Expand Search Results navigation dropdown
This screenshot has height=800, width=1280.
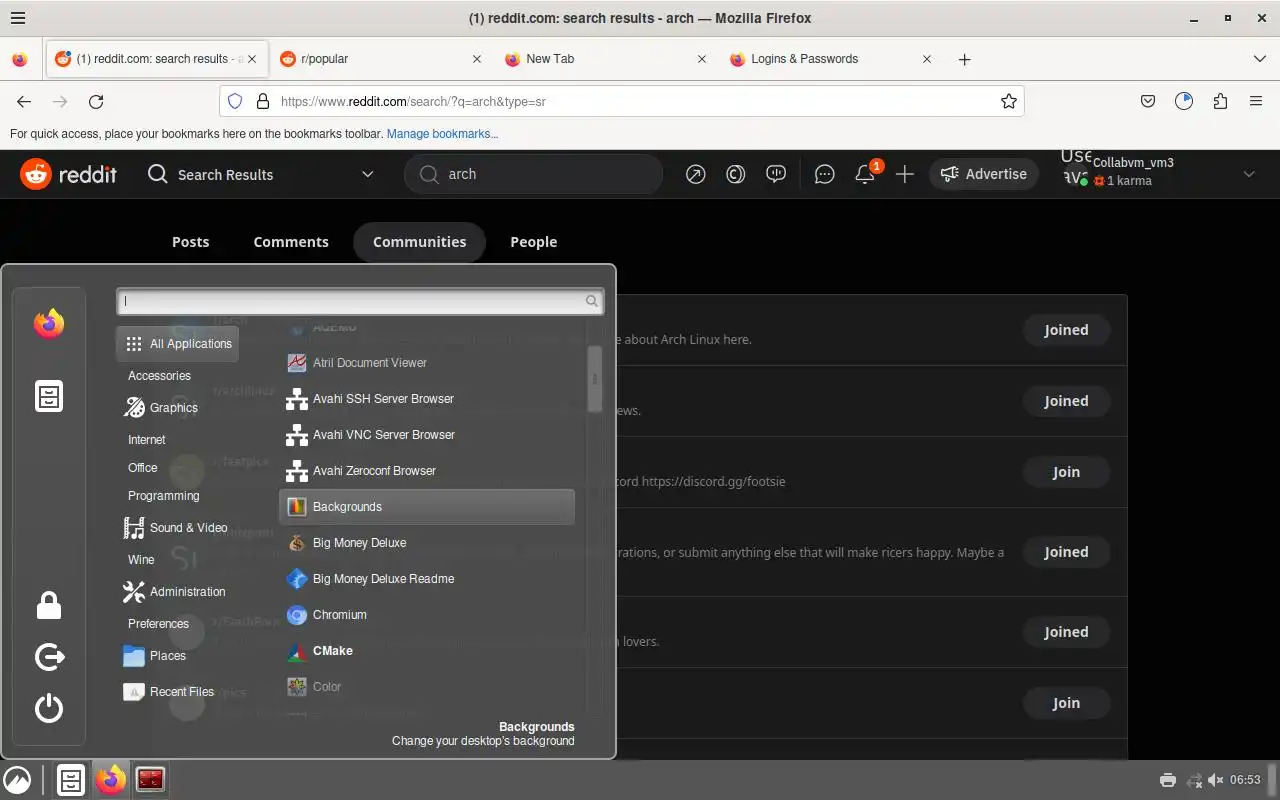[x=261, y=174]
